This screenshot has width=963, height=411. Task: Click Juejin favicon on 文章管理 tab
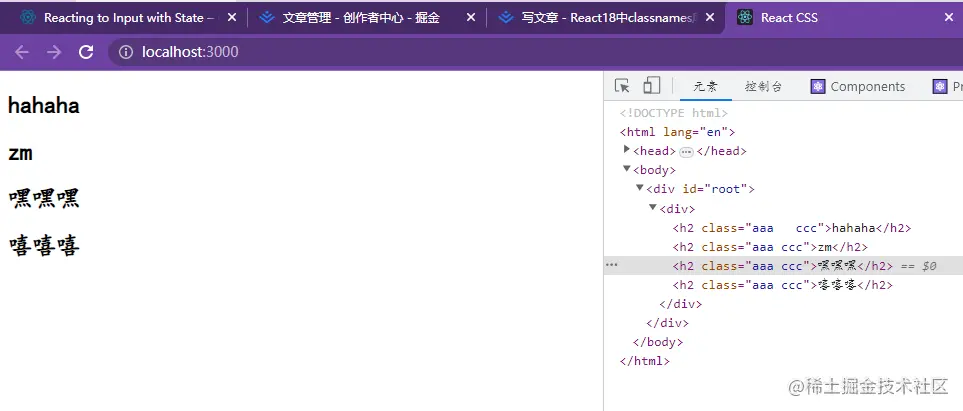(267, 18)
